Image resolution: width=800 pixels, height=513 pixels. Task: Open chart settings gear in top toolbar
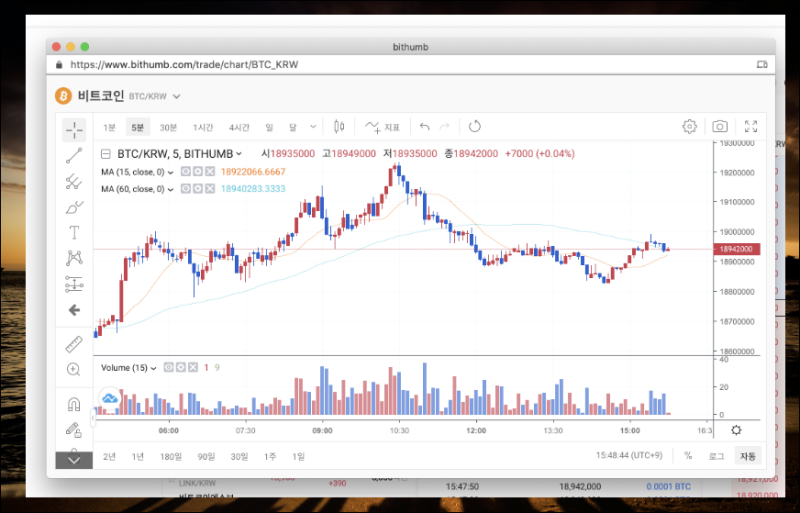pyautogui.click(x=689, y=126)
